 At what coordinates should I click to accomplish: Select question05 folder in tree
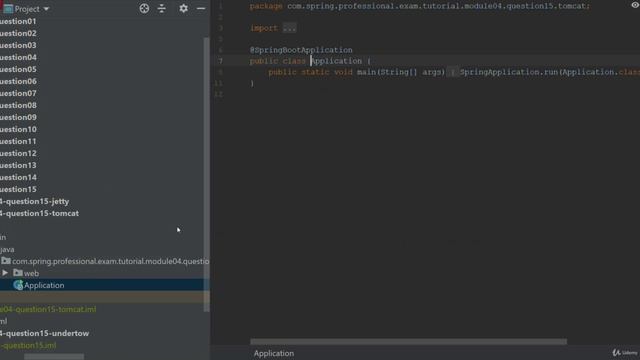18,69
